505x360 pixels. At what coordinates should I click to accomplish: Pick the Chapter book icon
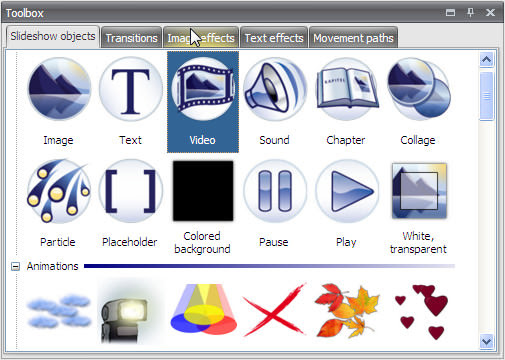pos(347,89)
